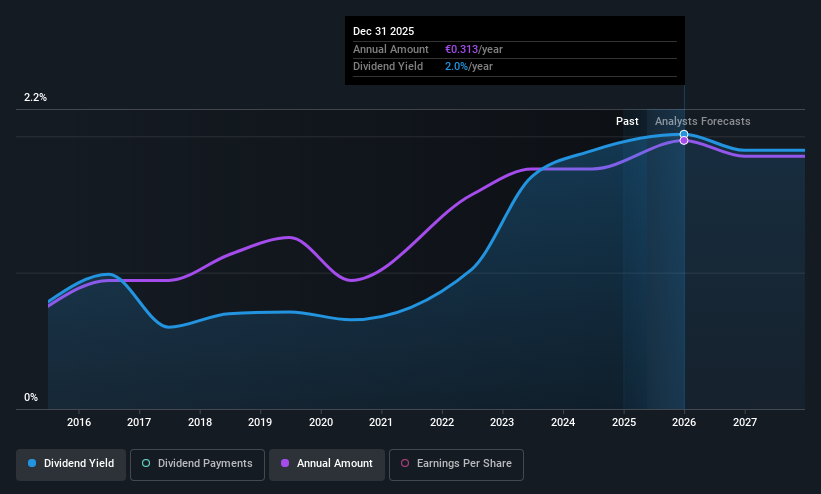Image resolution: width=821 pixels, height=494 pixels.
Task: Click the teal Dividend Payments circle icon
Action: 146,463
